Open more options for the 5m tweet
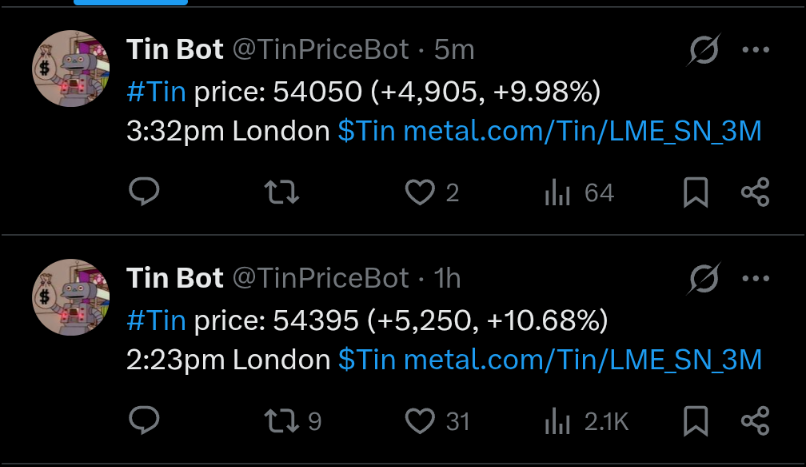The image size is (806, 467). coord(755,50)
